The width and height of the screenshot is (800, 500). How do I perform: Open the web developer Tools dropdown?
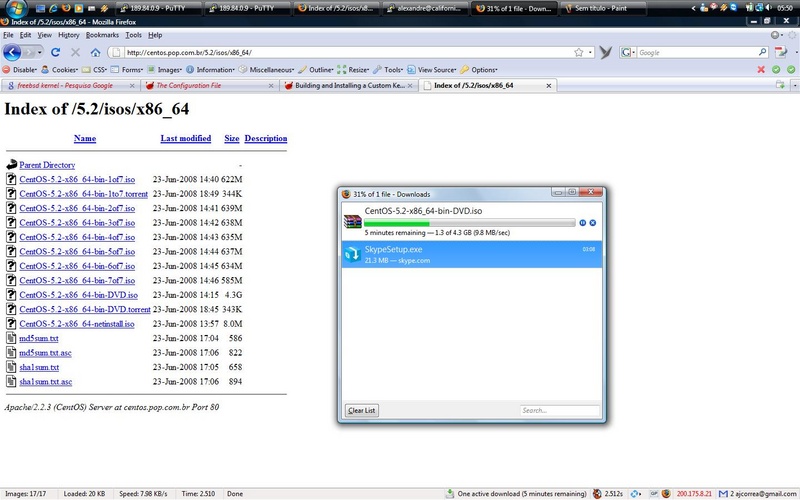(388, 70)
